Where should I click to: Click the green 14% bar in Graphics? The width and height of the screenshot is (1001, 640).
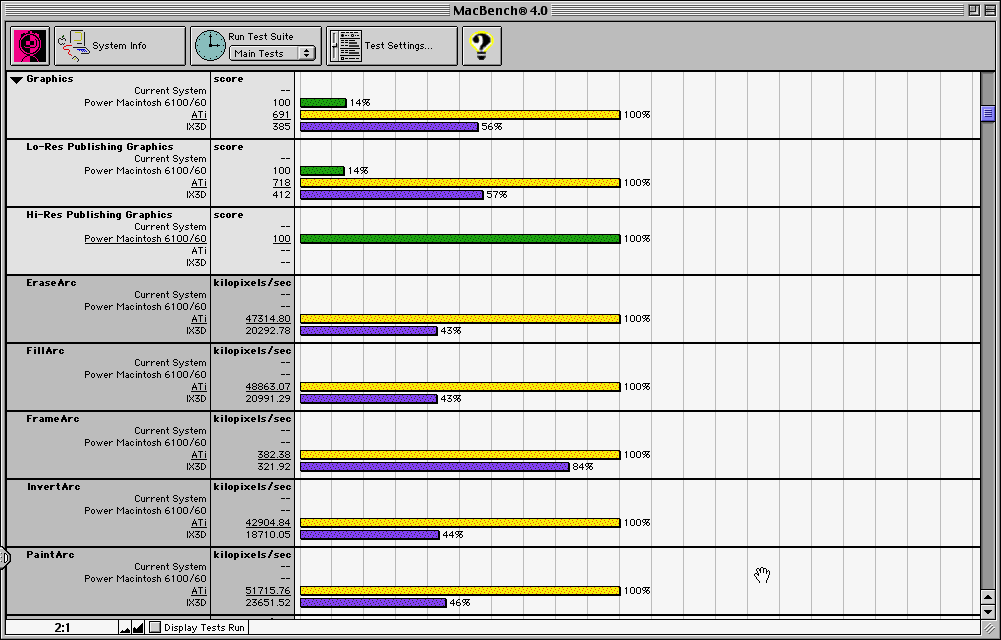(x=323, y=103)
